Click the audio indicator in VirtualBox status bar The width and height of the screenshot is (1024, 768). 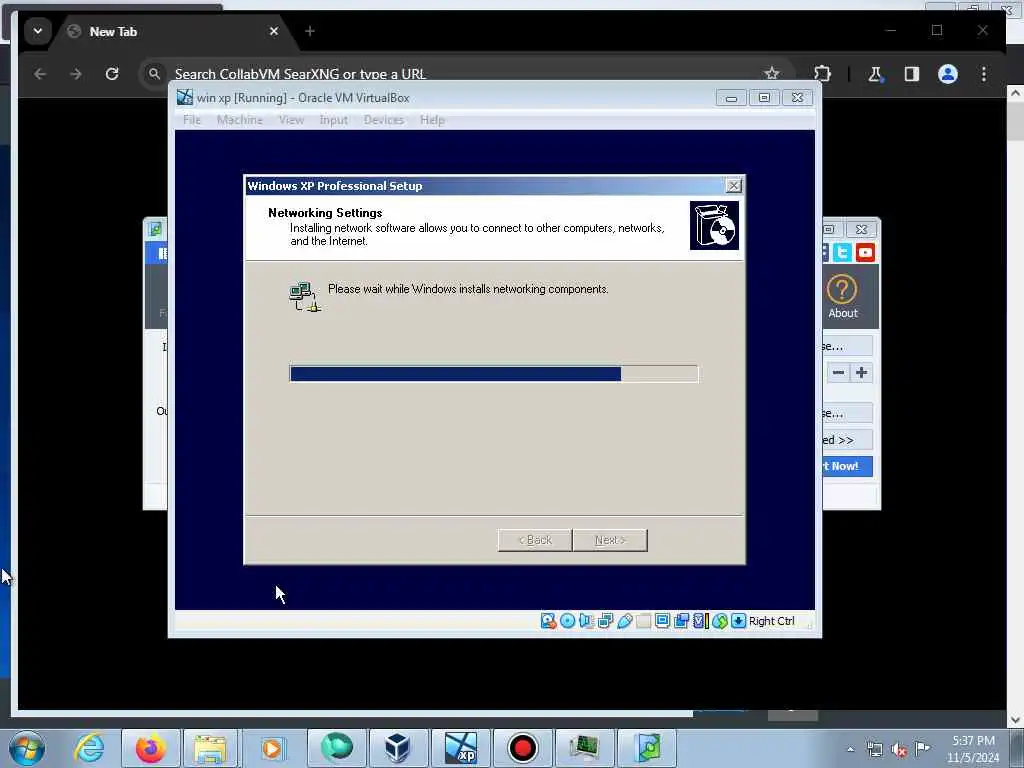pos(586,621)
